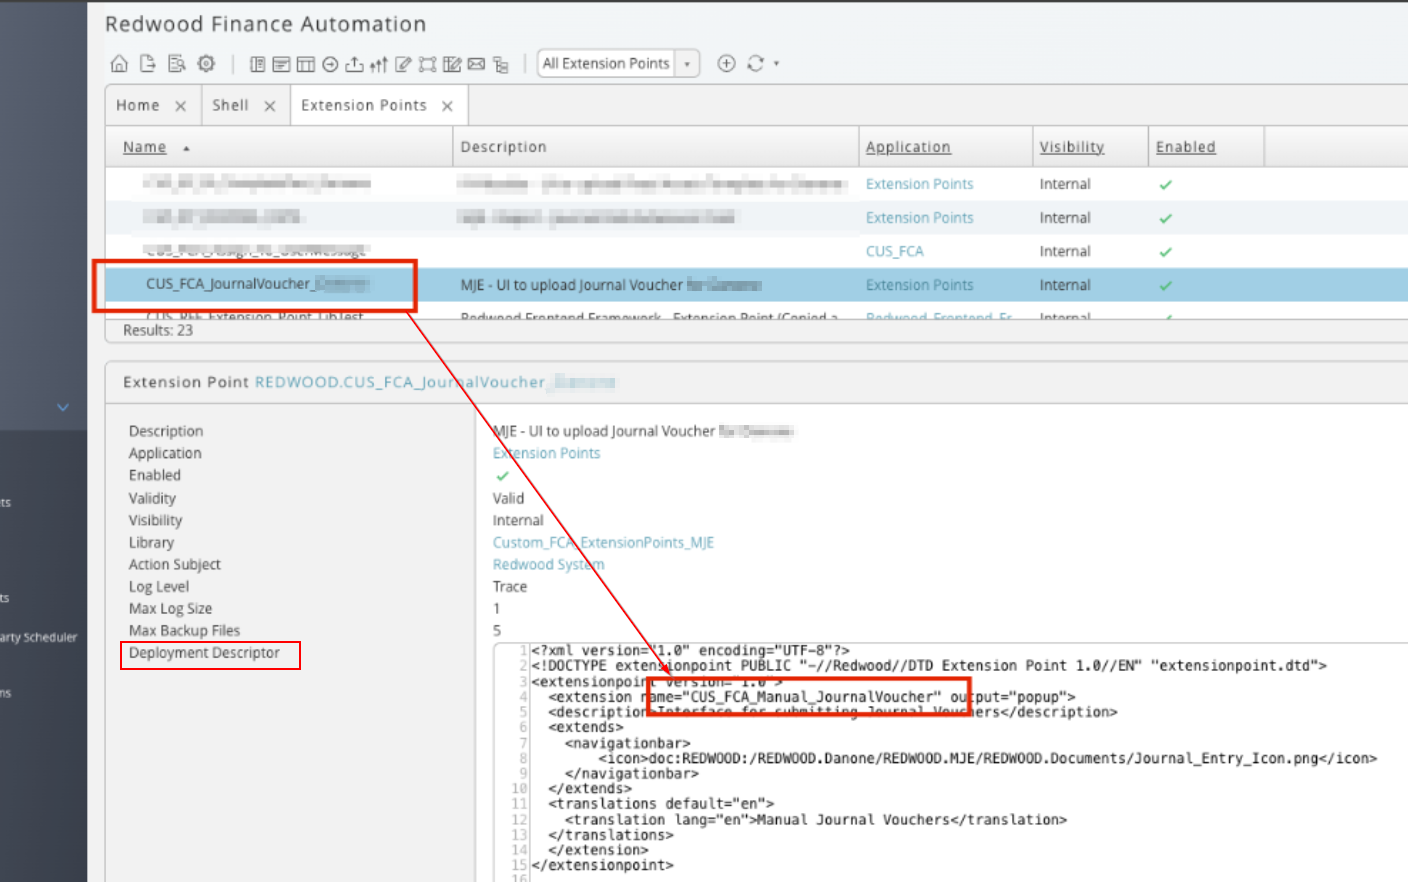Click the circled arrow toolbar icon
1408x882 pixels.
tap(330, 64)
